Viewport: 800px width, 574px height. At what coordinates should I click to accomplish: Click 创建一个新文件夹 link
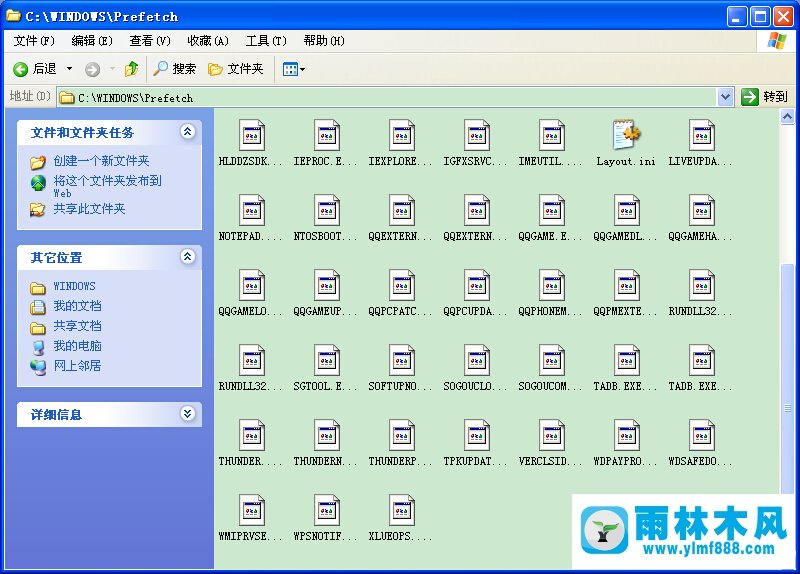[101, 161]
